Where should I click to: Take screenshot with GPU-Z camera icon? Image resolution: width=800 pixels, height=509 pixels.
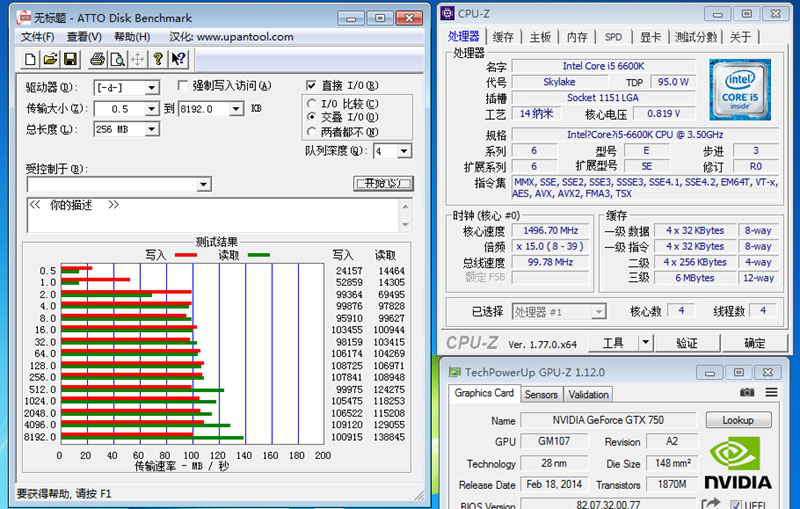click(x=747, y=392)
